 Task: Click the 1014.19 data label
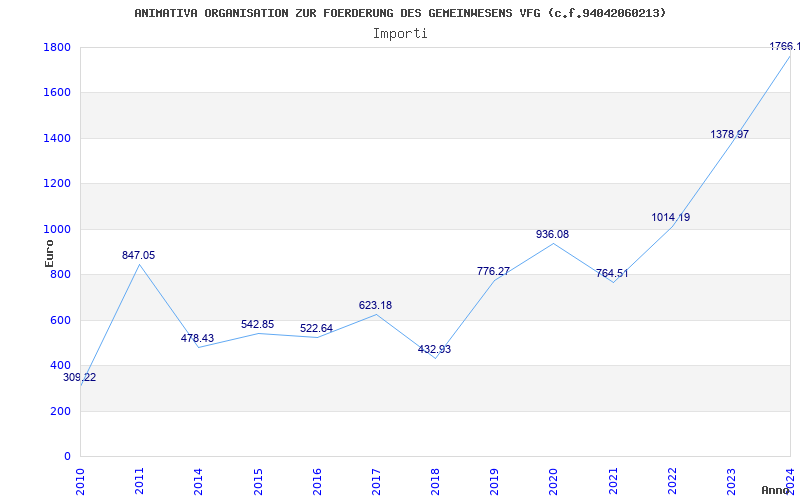(670, 218)
